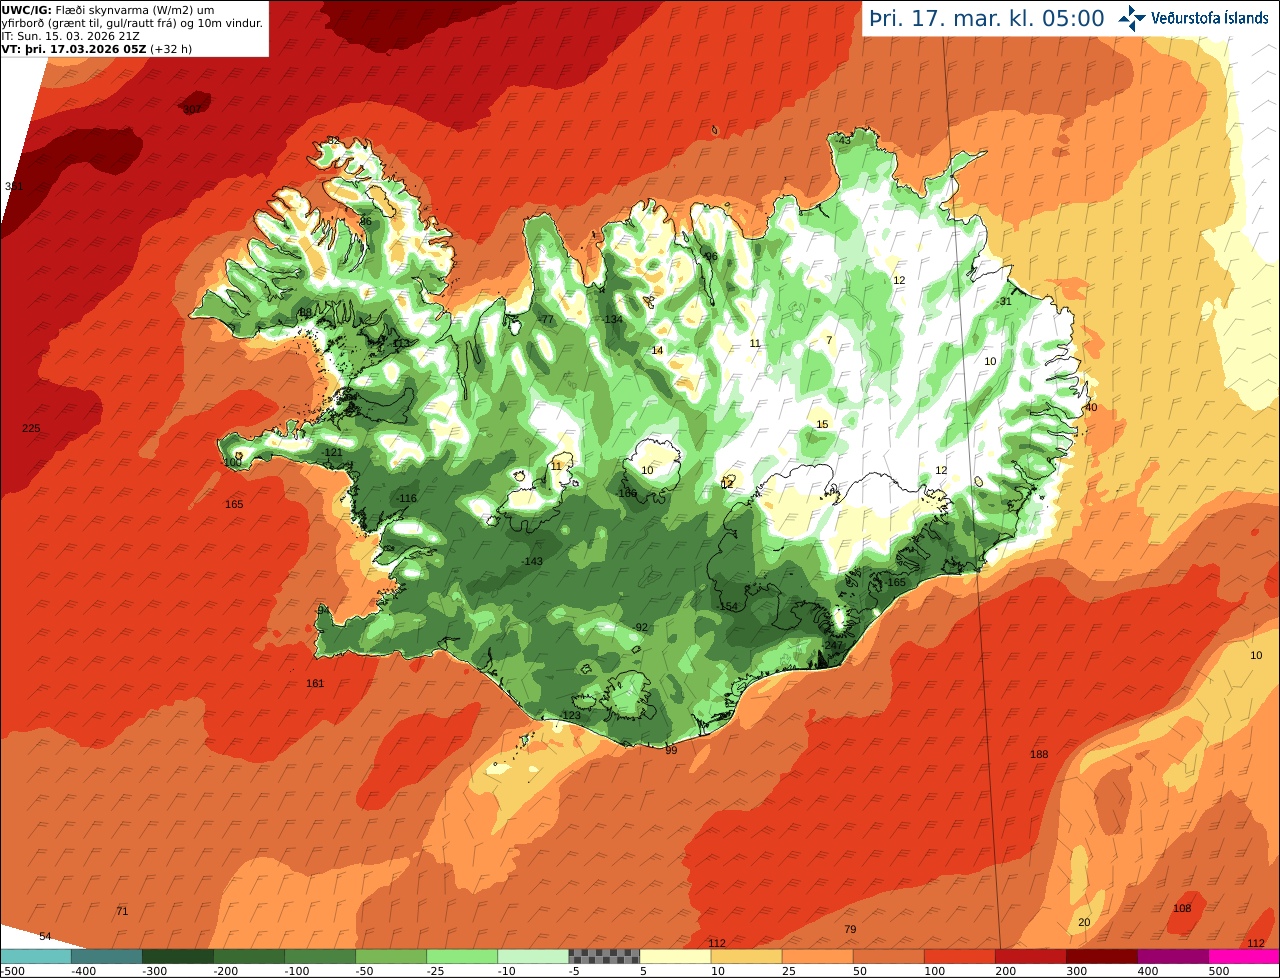
Task: Click the -143 value on the map
Action: (532, 561)
